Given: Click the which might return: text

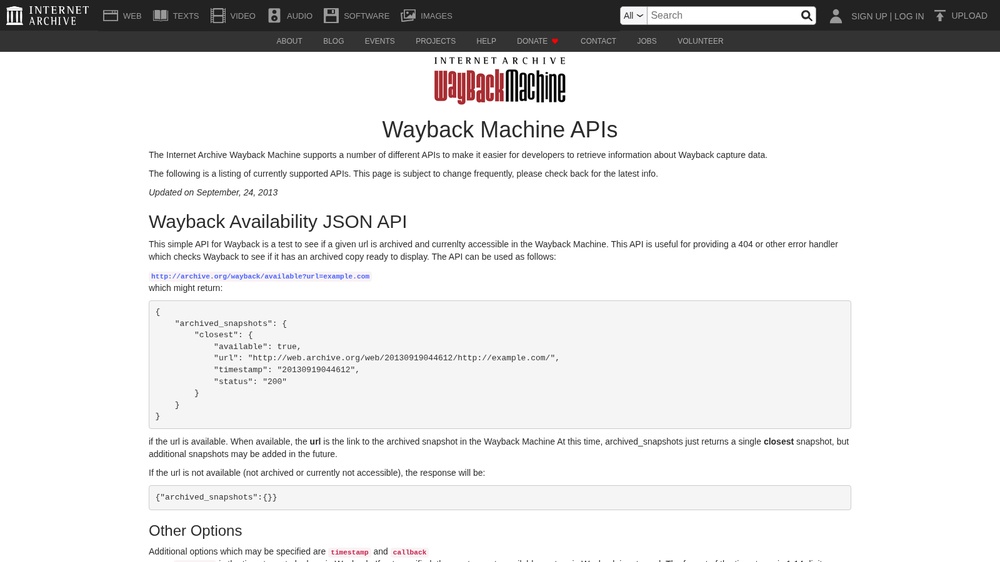Looking at the screenshot, I should click(186, 288).
